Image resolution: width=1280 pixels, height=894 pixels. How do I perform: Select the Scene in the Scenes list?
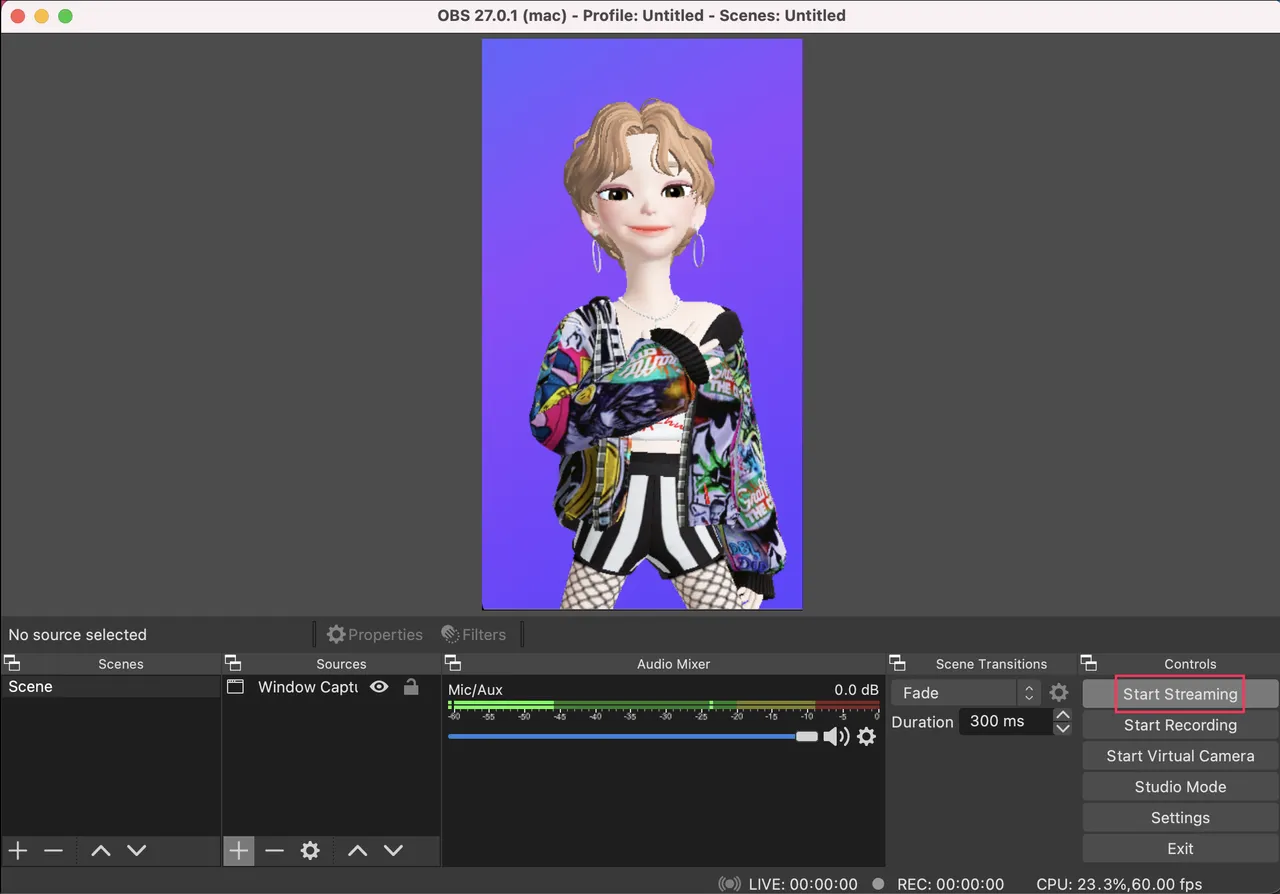[x=60, y=687]
